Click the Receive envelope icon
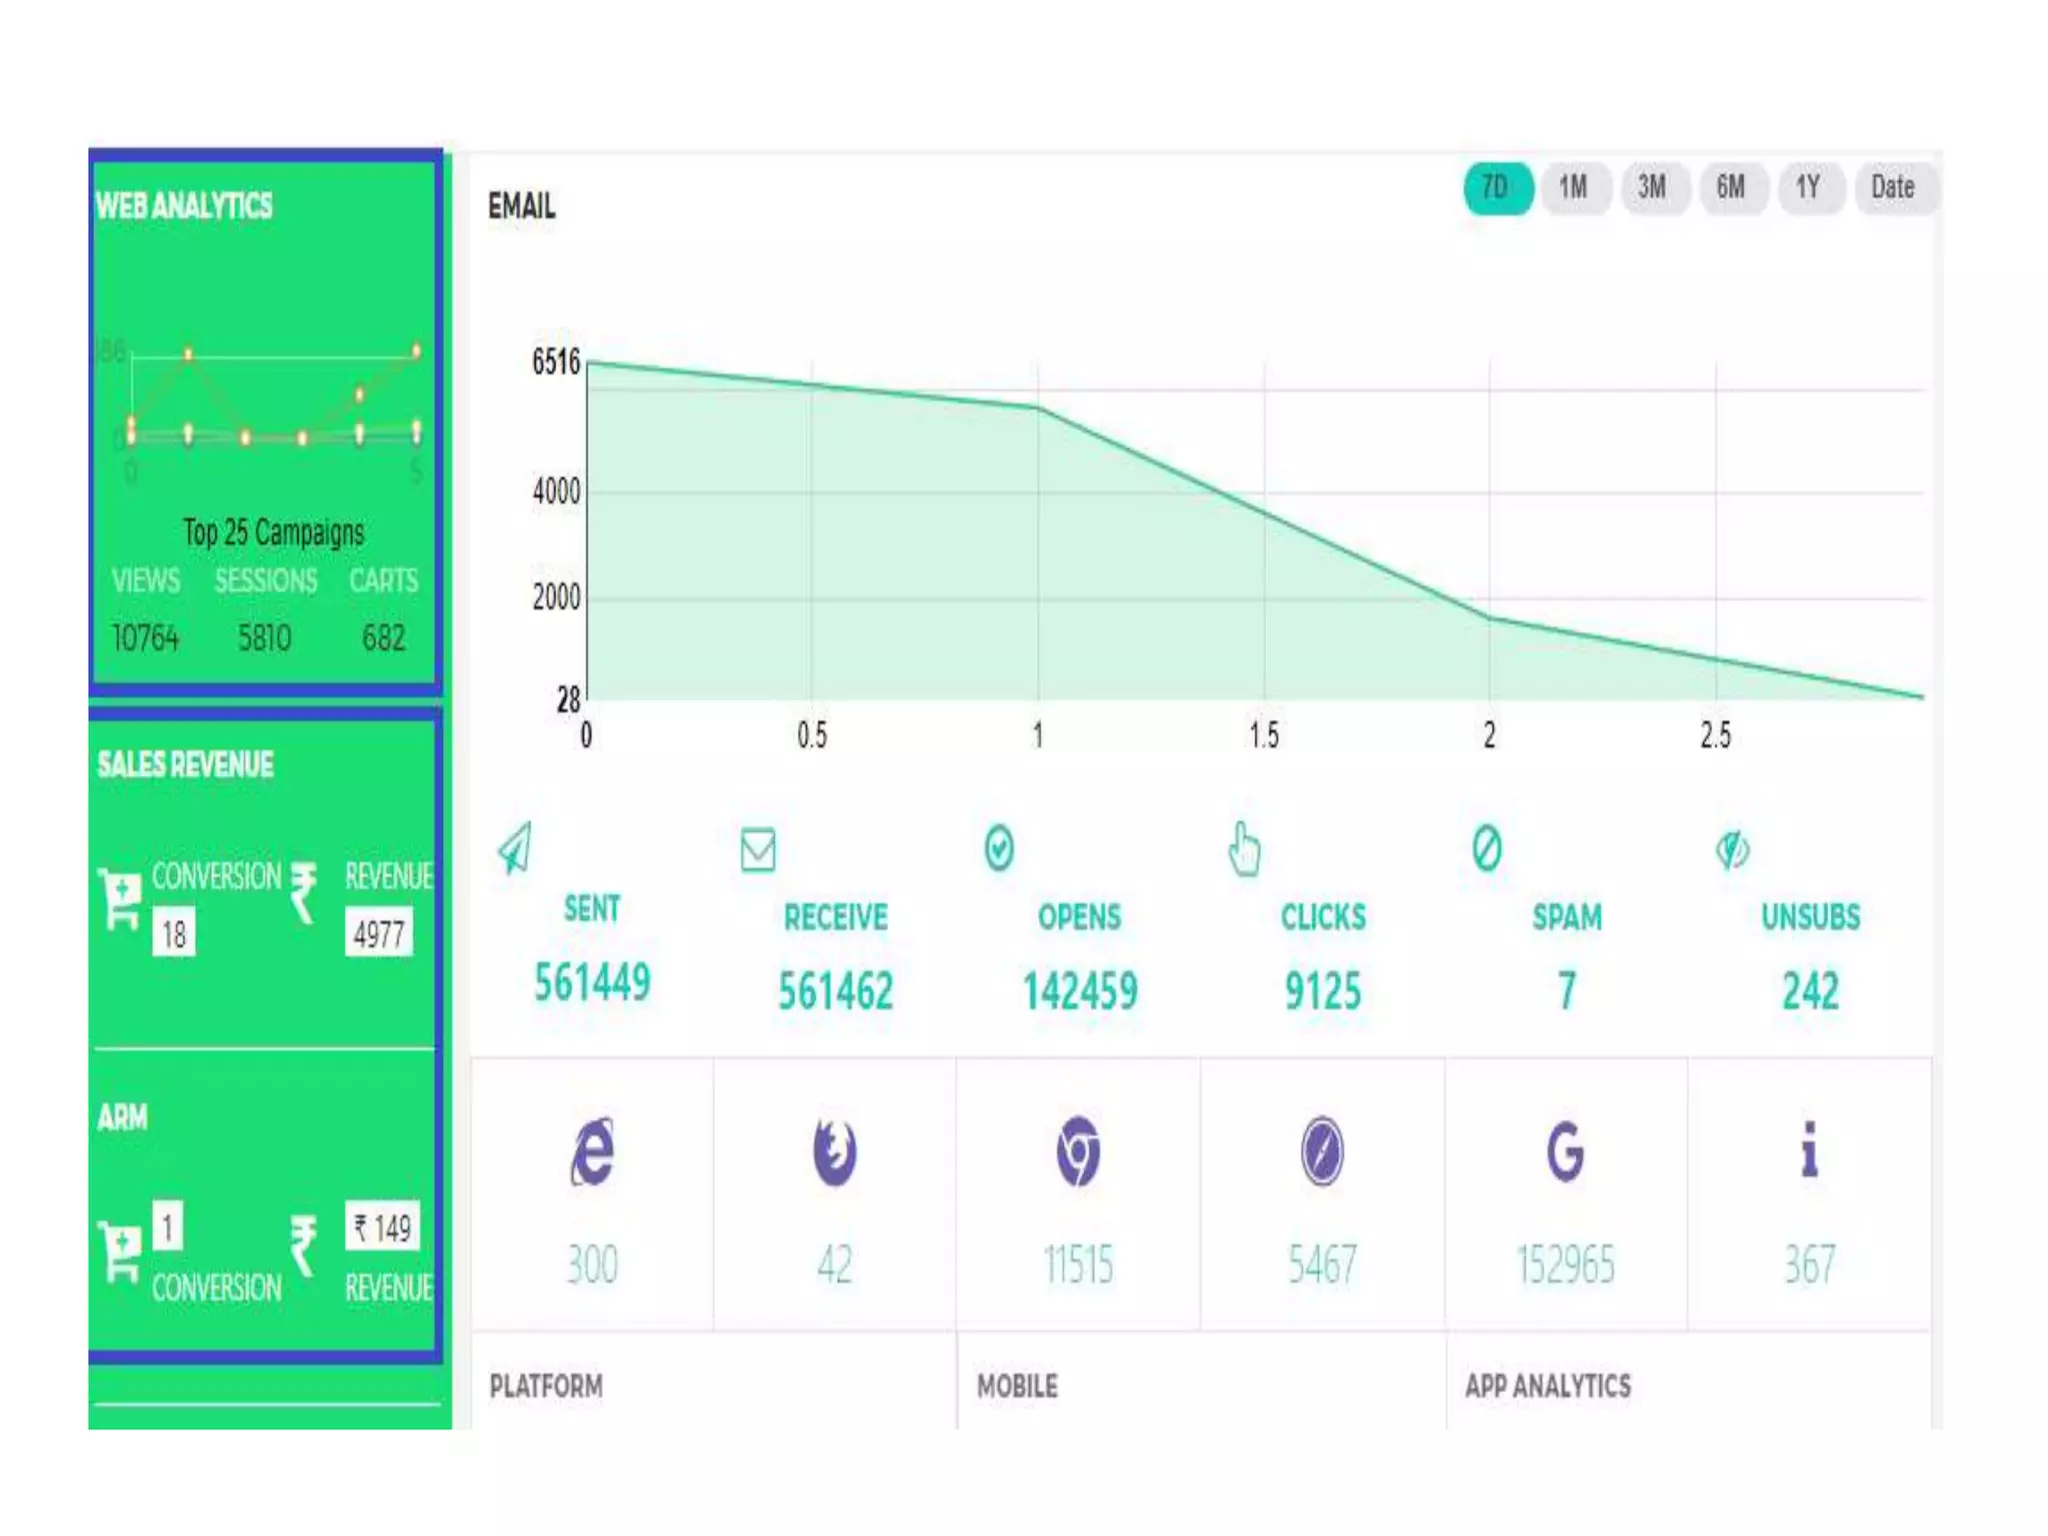This screenshot has width=2048, height=1536. pyautogui.click(x=758, y=850)
